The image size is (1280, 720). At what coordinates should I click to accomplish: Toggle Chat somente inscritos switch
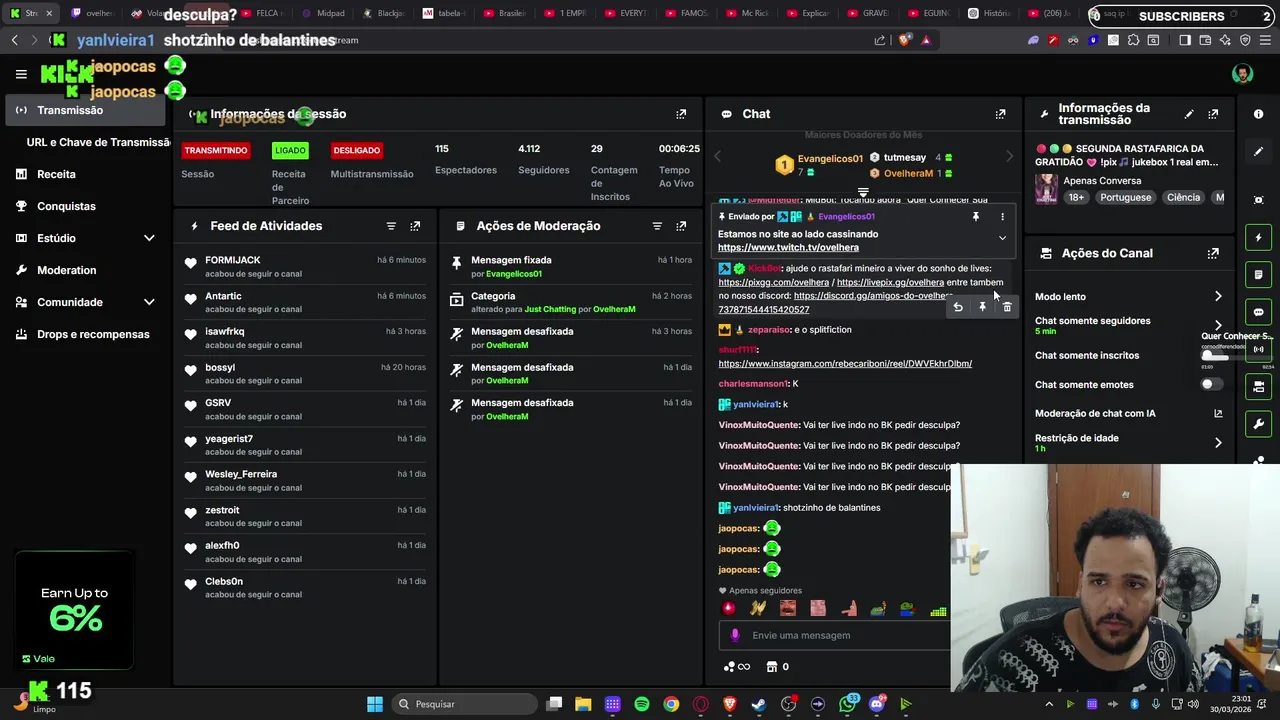coord(1211,355)
